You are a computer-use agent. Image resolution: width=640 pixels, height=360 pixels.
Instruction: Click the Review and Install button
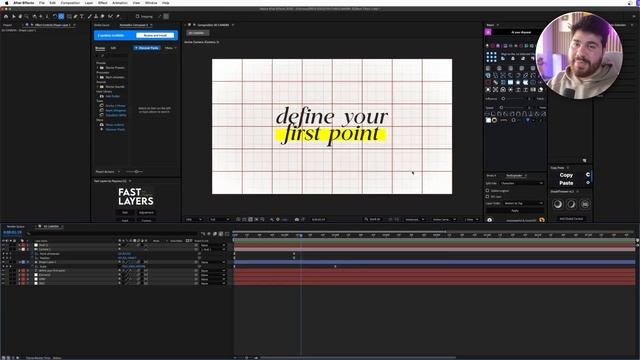point(155,36)
